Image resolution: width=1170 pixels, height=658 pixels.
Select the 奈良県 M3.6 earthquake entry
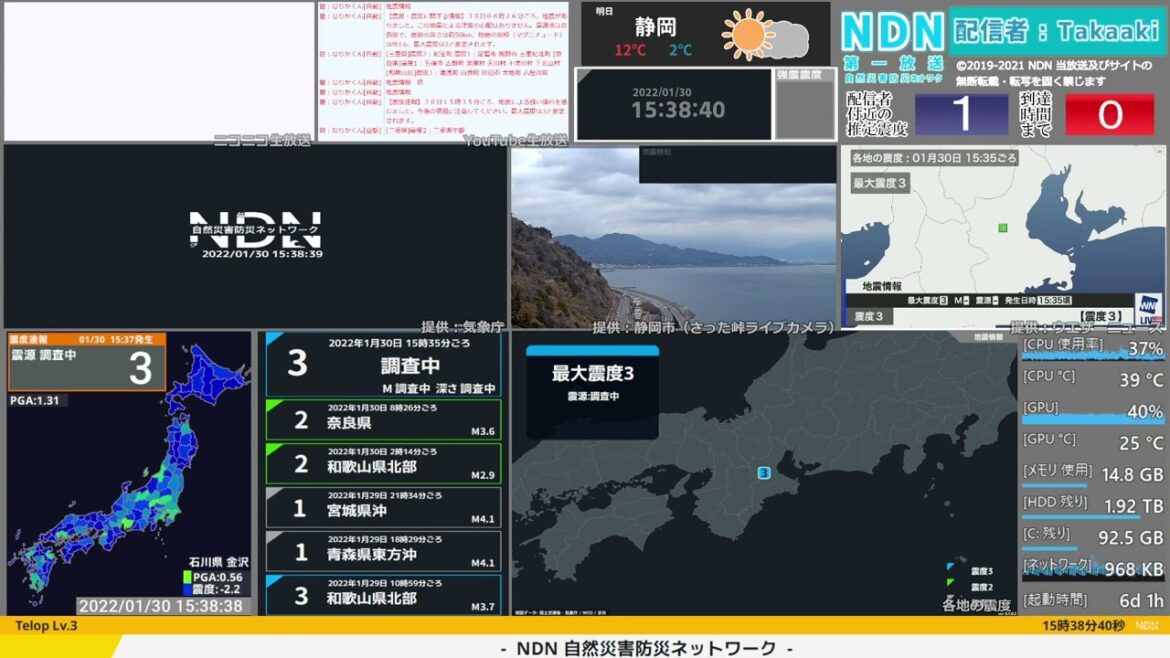383,420
